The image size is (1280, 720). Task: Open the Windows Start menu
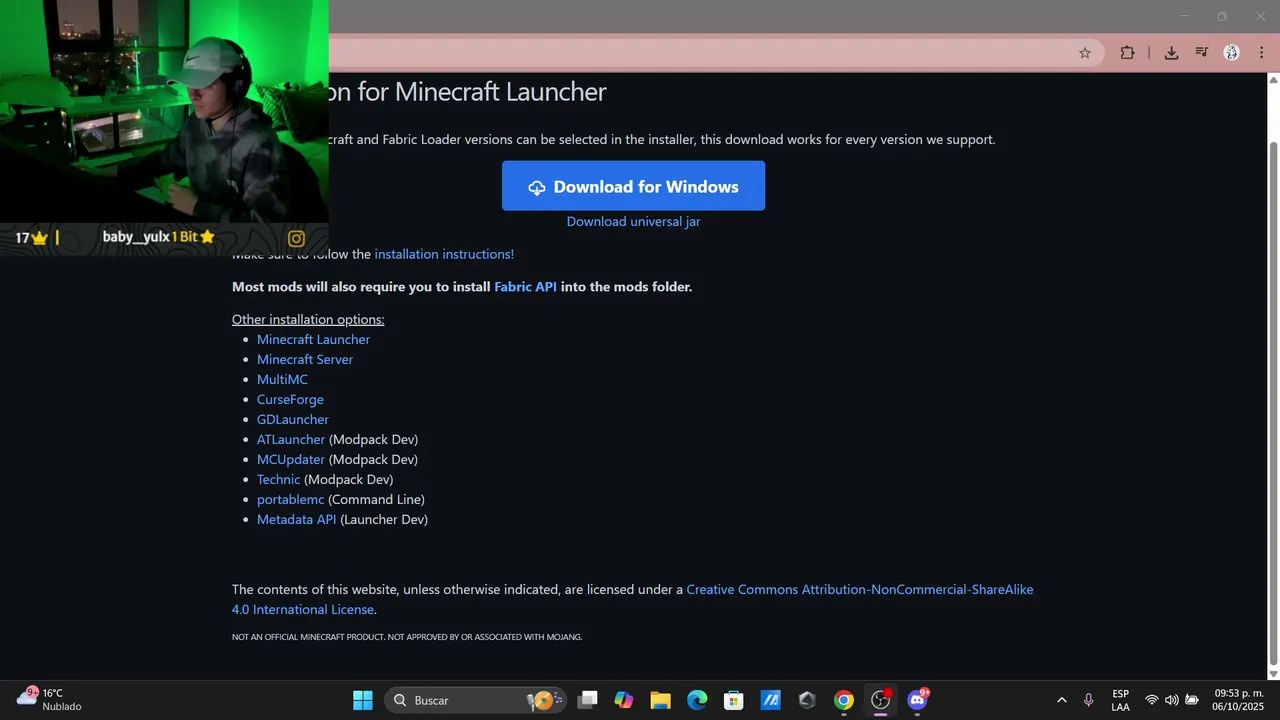(363, 700)
